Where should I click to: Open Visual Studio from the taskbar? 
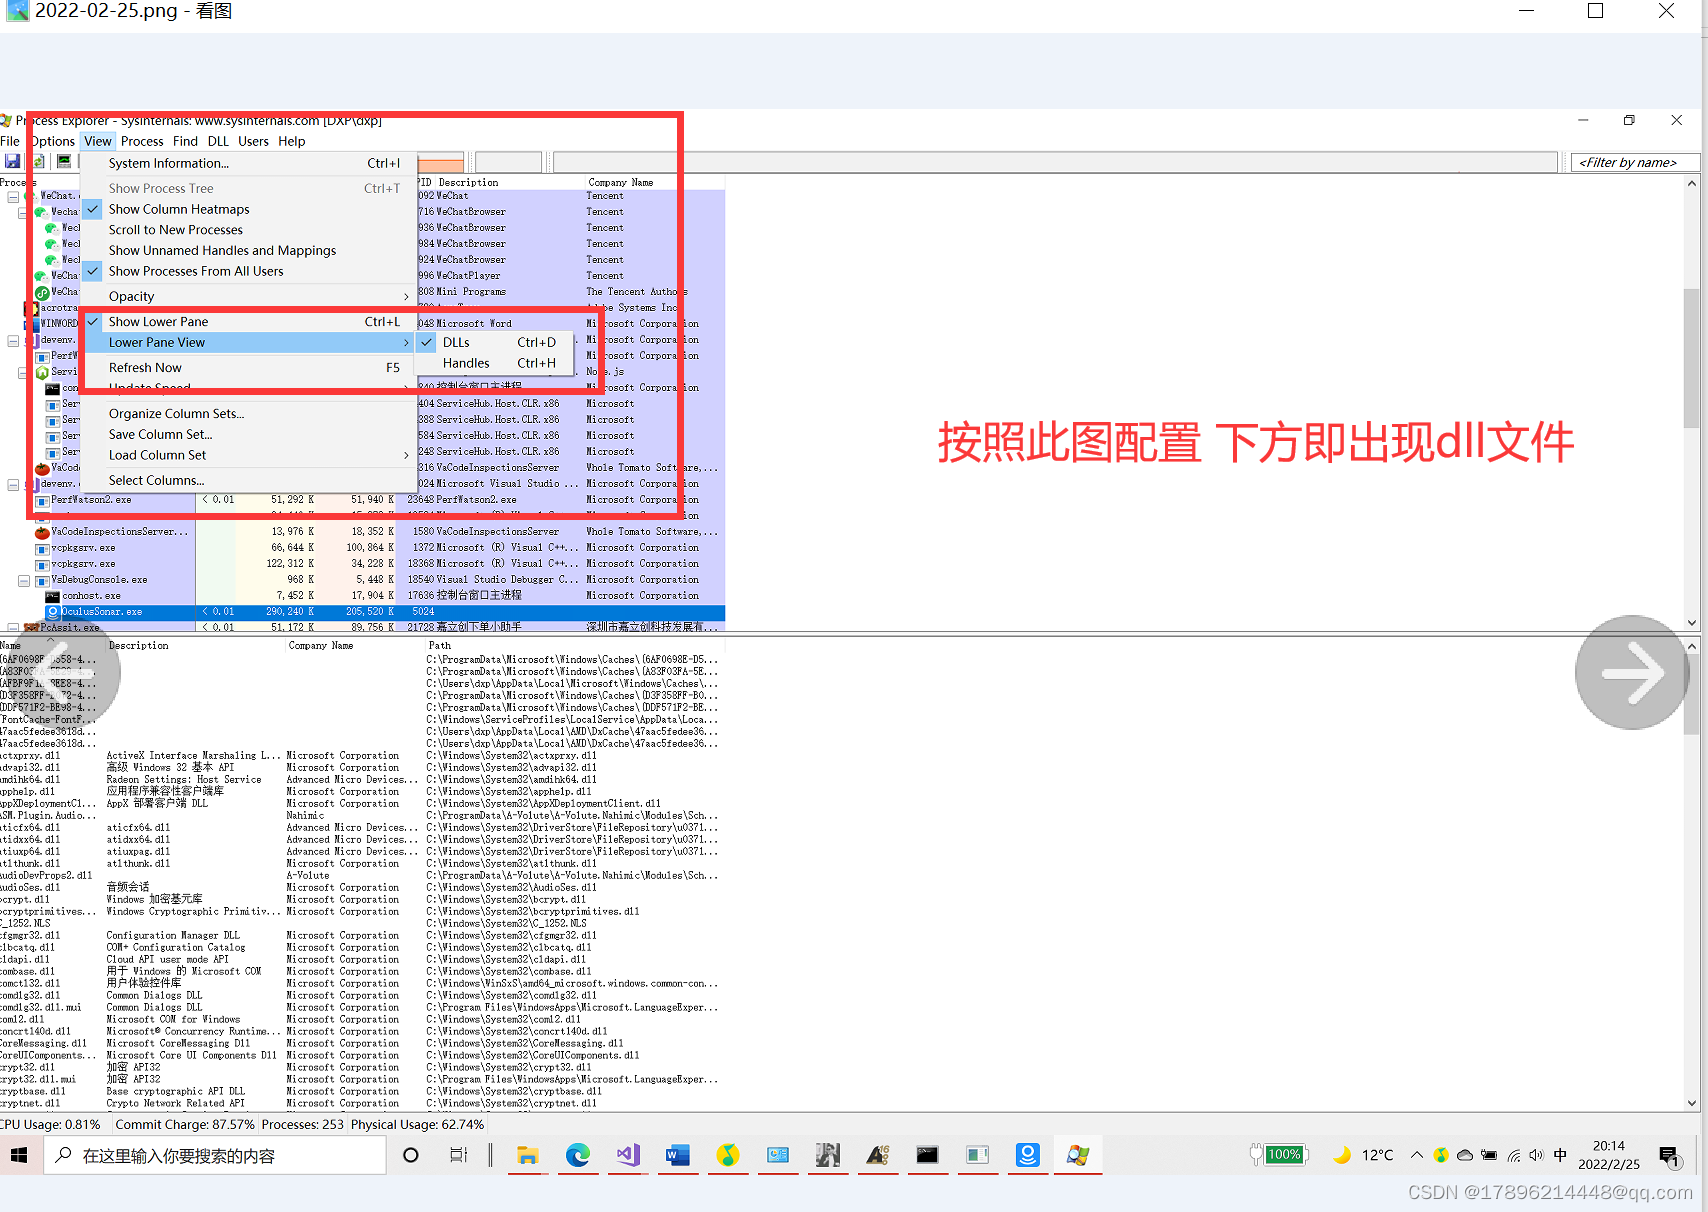pos(627,1155)
